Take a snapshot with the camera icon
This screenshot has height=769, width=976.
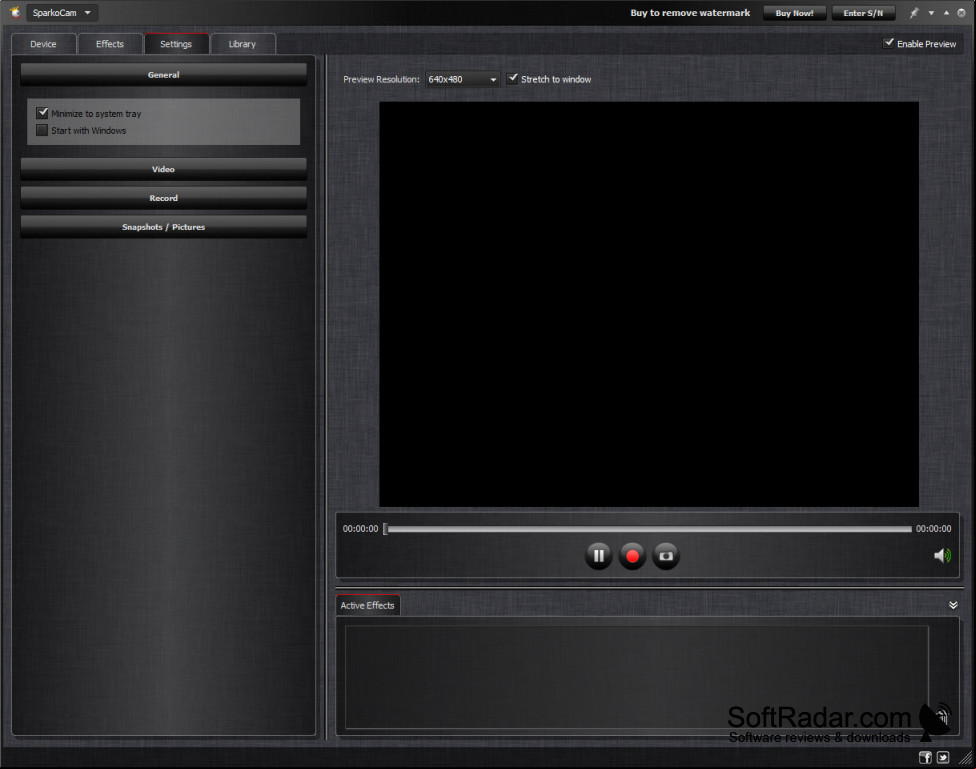click(x=665, y=555)
